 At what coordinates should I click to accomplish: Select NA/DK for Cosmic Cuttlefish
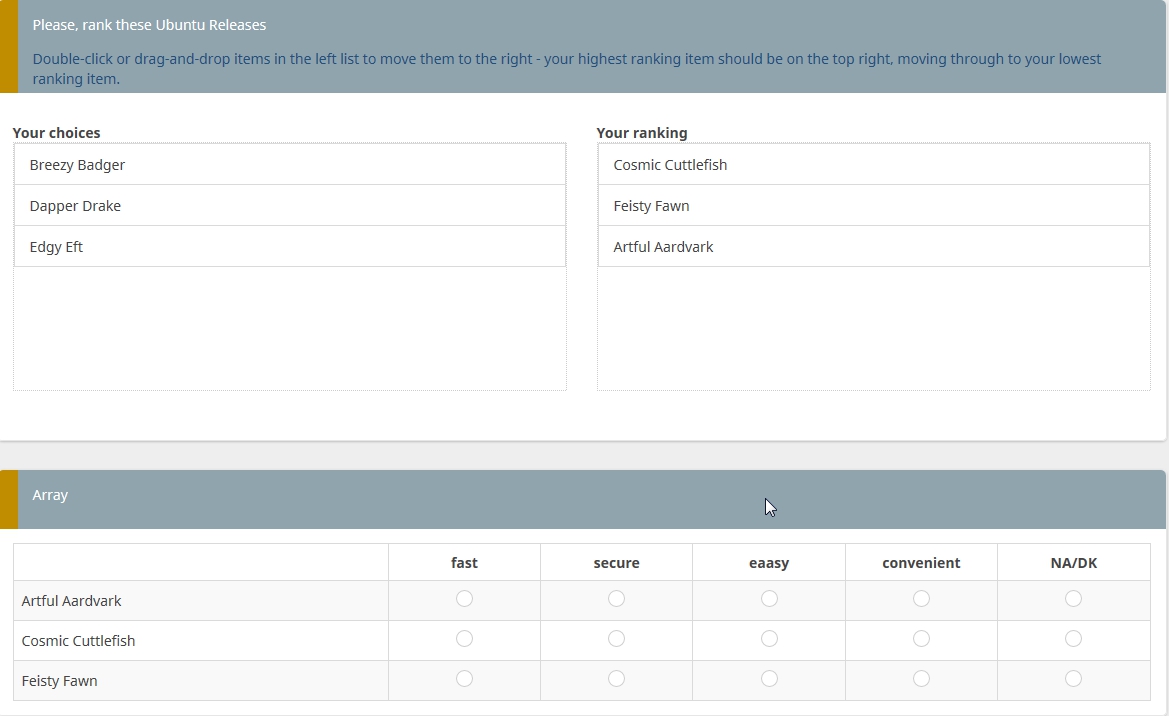click(1073, 639)
